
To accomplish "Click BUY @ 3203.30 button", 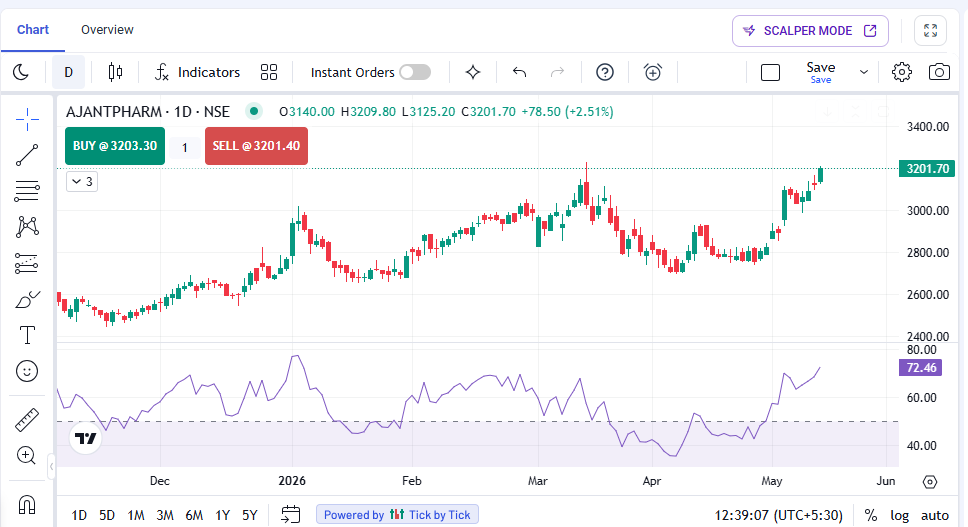I will (115, 146).
